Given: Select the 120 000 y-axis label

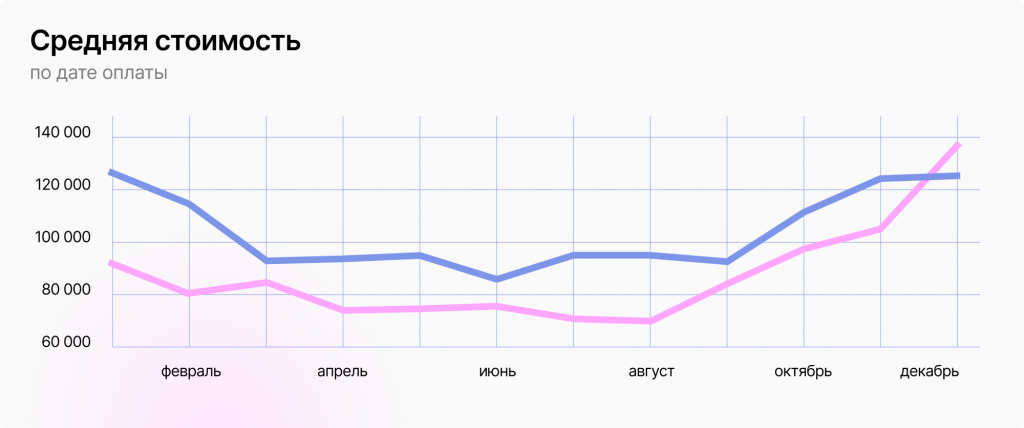Looking at the screenshot, I should click(61, 186).
